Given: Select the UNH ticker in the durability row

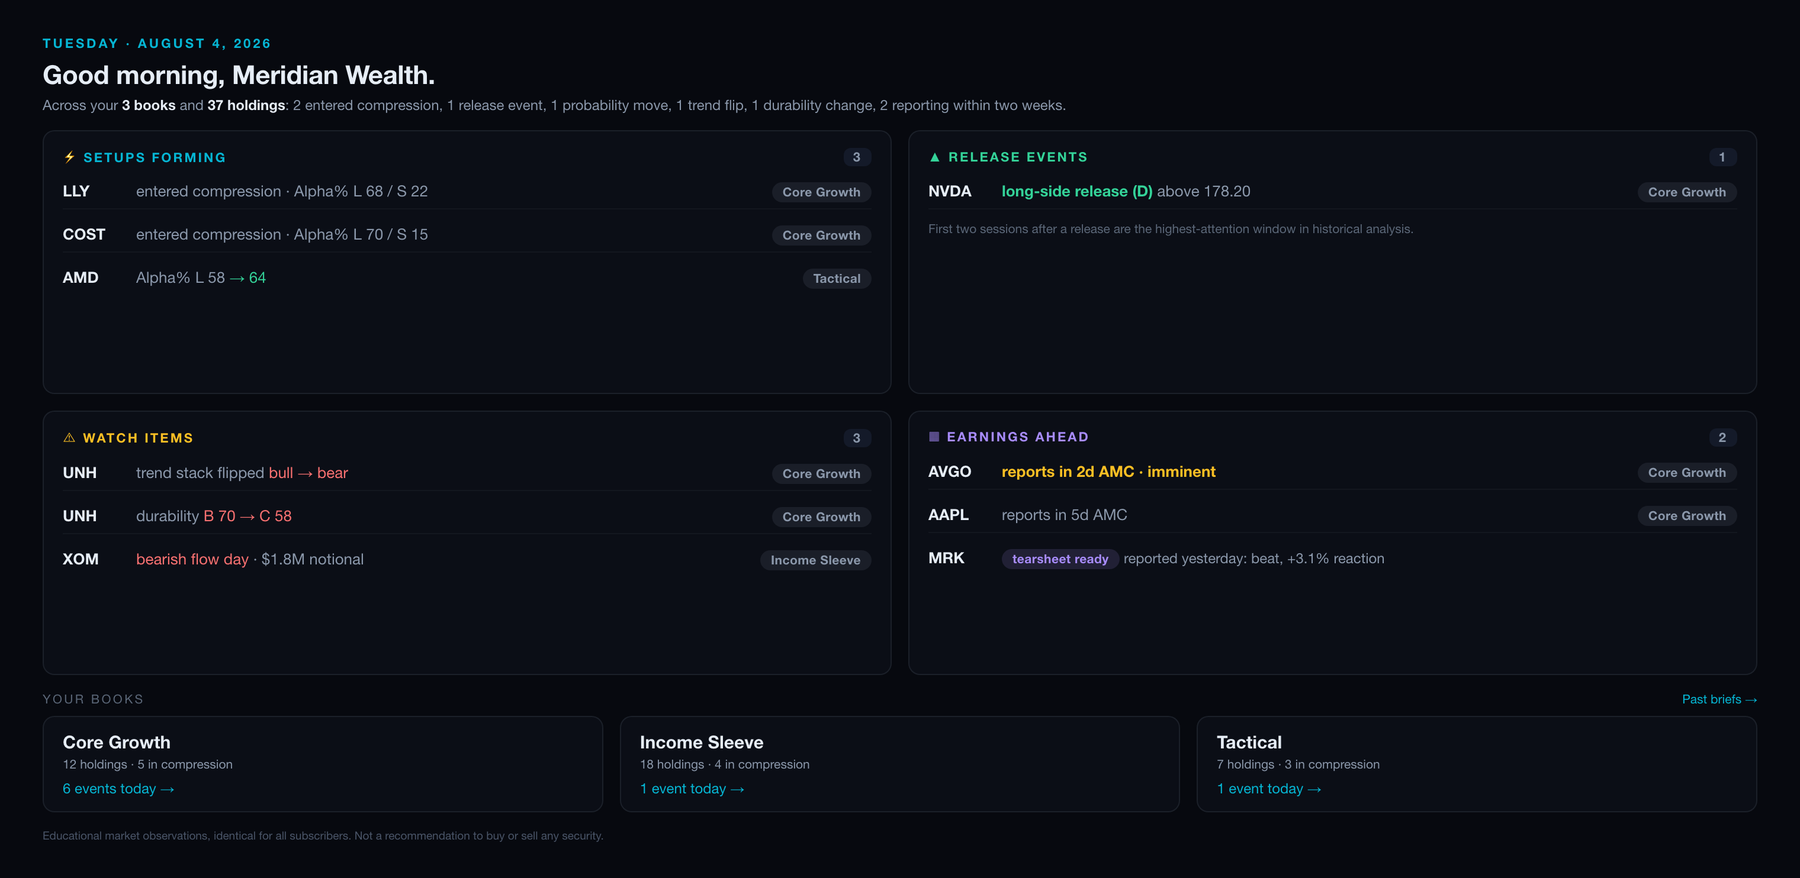Looking at the screenshot, I should tap(80, 515).
